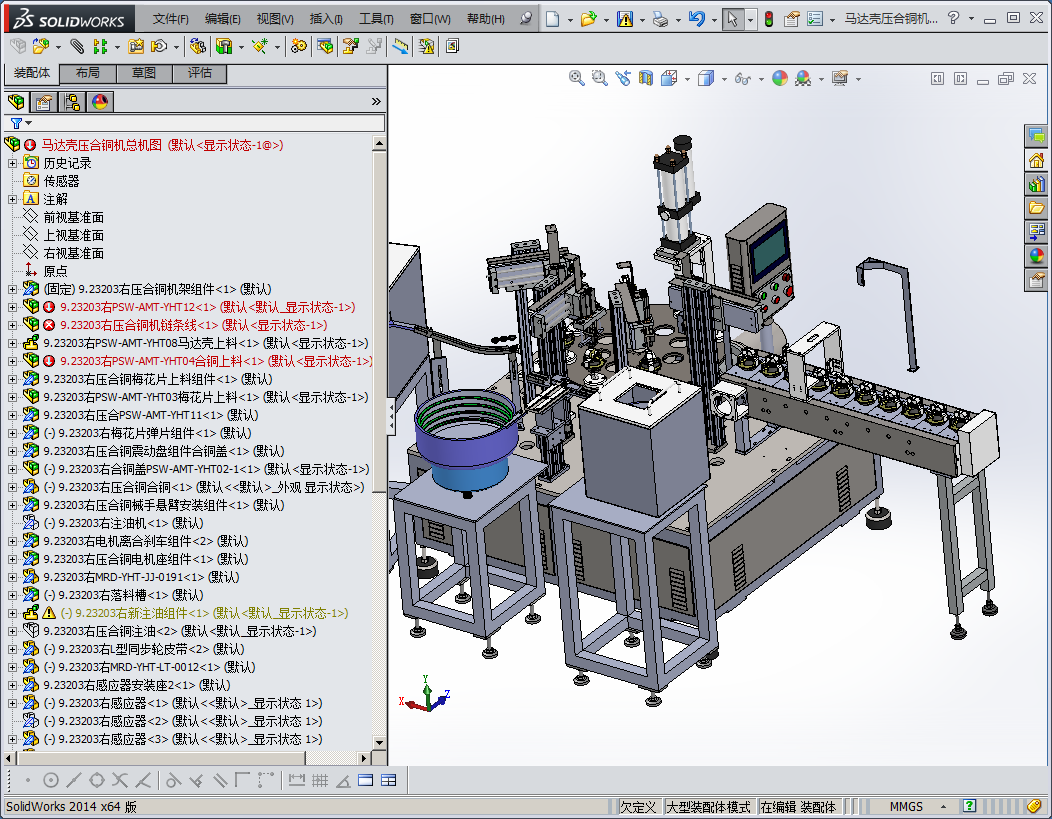Click Zoom to Fit magnifier icon
The image size is (1052, 819).
coord(577,78)
